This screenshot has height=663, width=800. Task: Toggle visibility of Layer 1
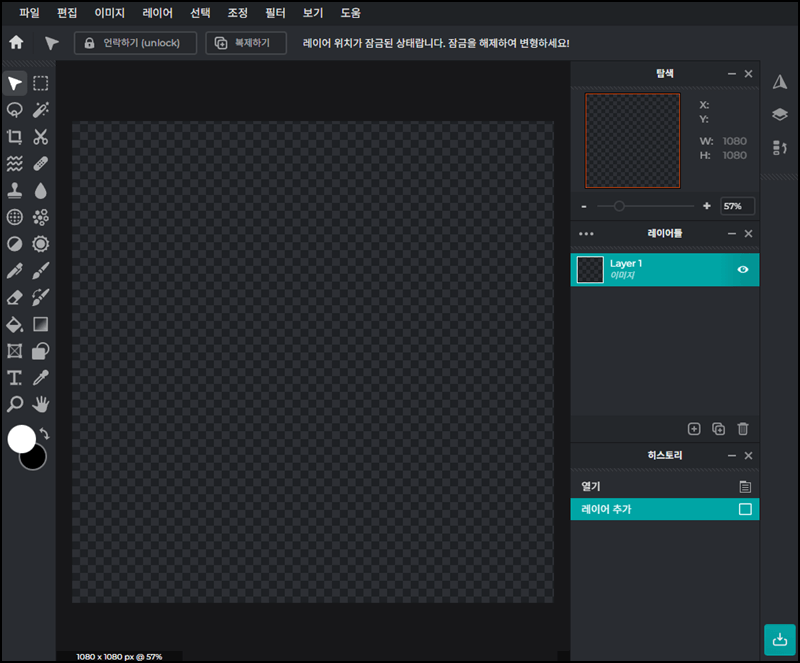click(743, 269)
